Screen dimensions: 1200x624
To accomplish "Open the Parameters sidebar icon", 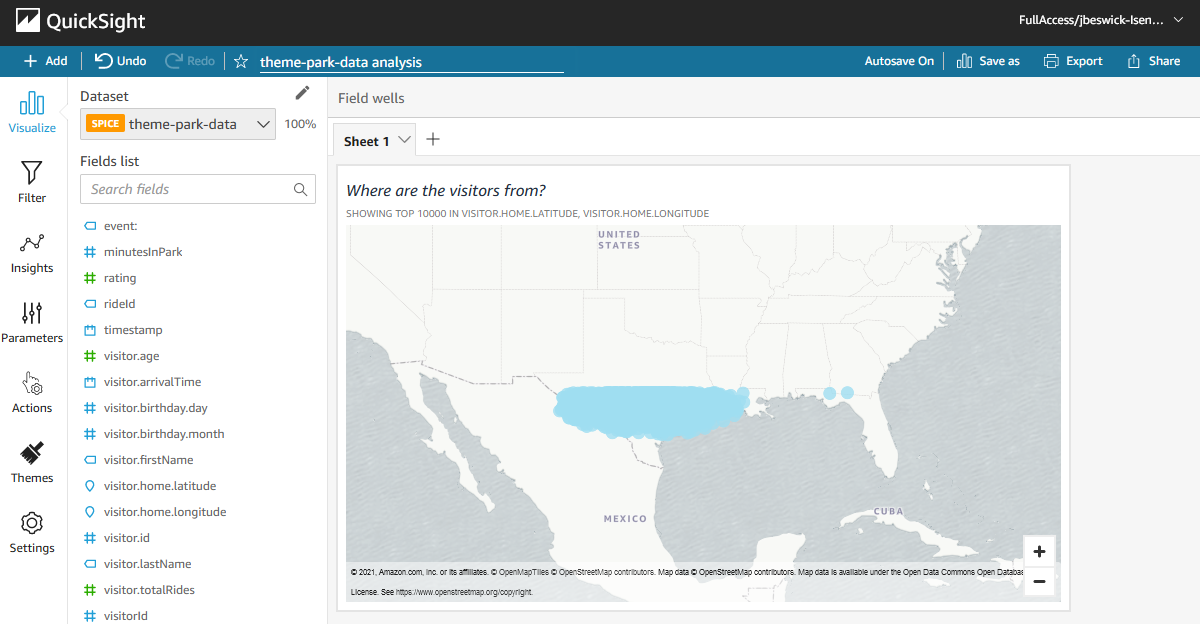I will click(32, 313).
